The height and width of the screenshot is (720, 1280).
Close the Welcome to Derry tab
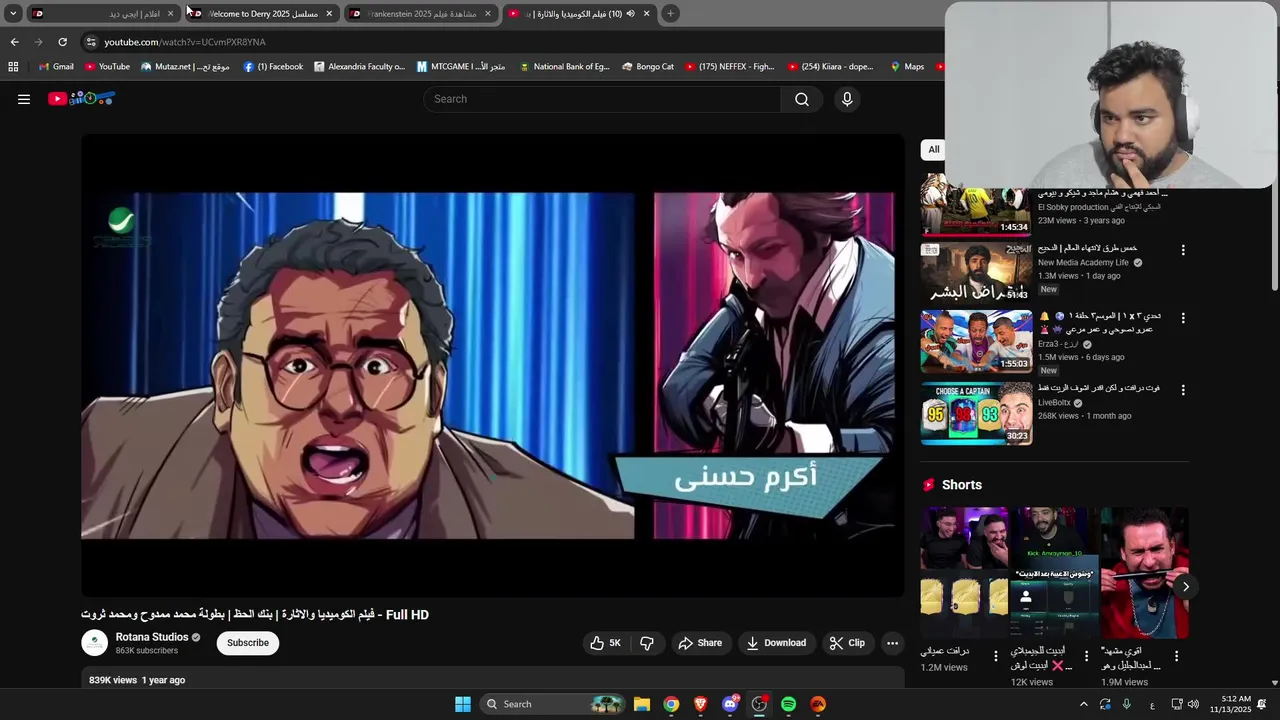pyautogui.click(x=329, y=13)
